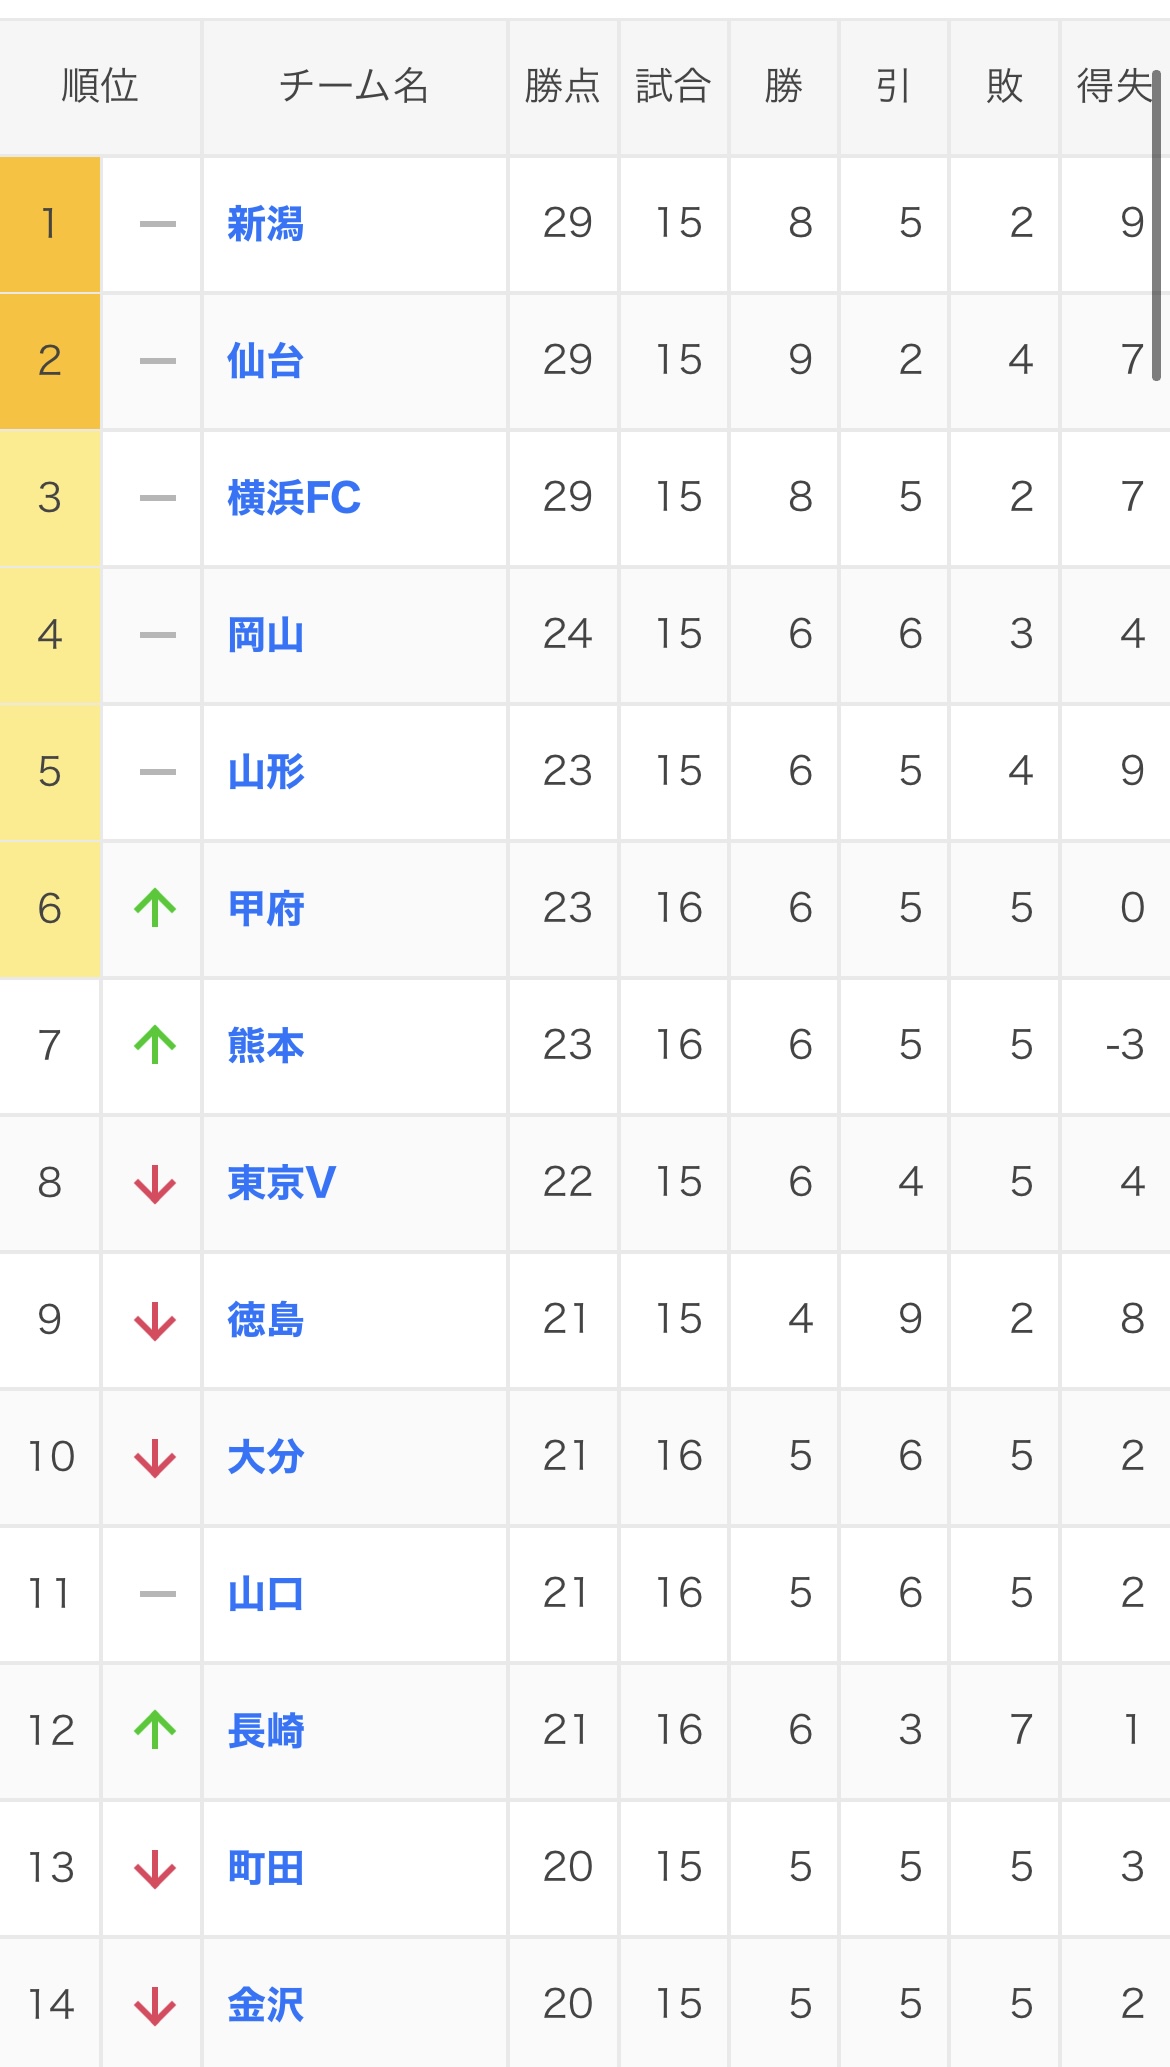Click the green up arrow beside 甲府
This screenshot has height=2067, width=1170.
(x=155, y=908)
